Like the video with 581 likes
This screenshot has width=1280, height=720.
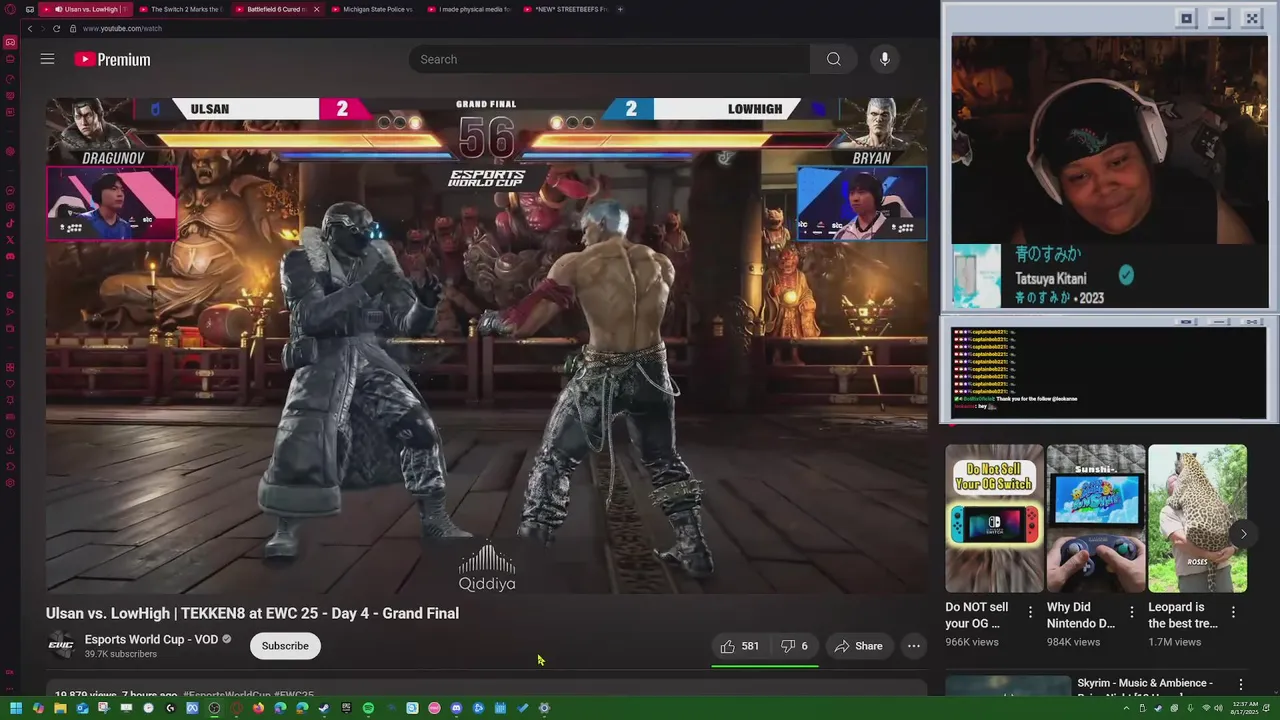(740, 646)
